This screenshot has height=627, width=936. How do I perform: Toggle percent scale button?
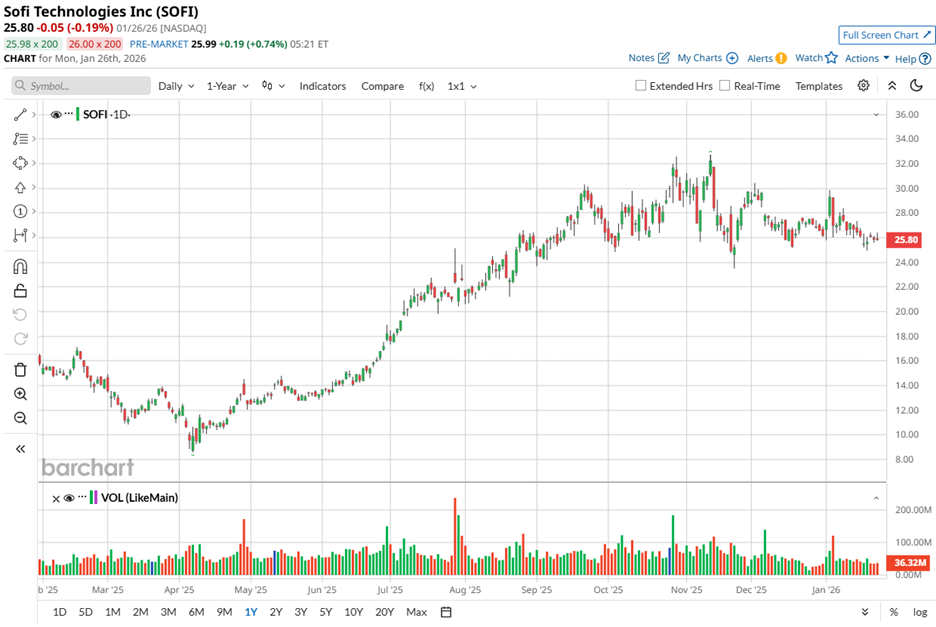point(894,612)
